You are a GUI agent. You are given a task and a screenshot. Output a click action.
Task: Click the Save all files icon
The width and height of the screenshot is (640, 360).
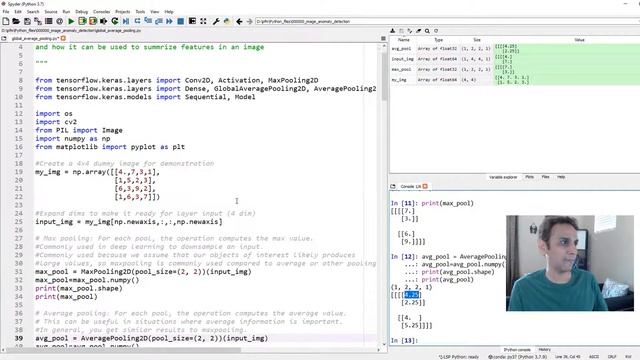click(38, 21)
